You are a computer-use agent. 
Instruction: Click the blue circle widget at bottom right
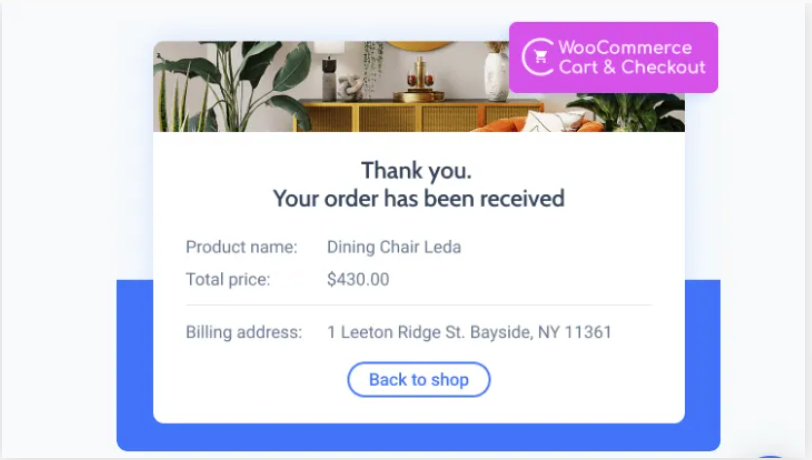772,457
